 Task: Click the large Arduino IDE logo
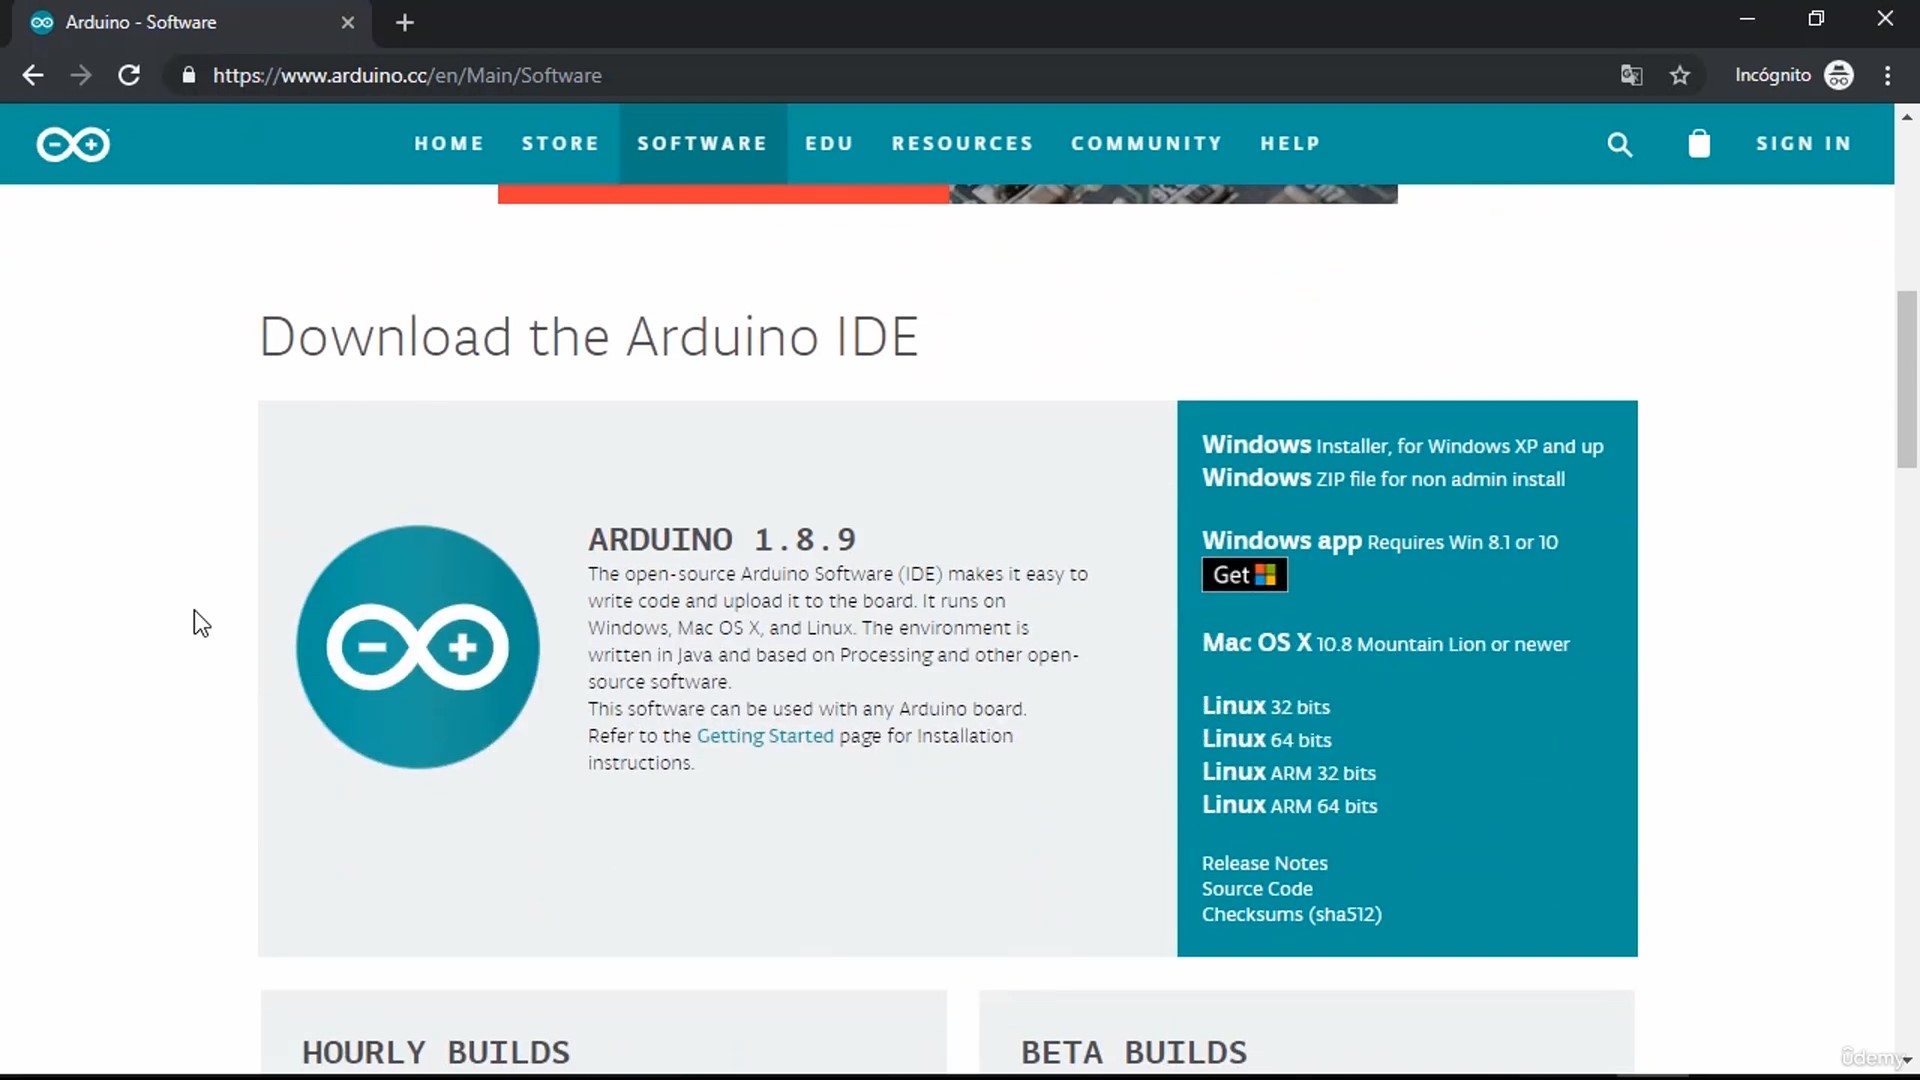point(418,647)
